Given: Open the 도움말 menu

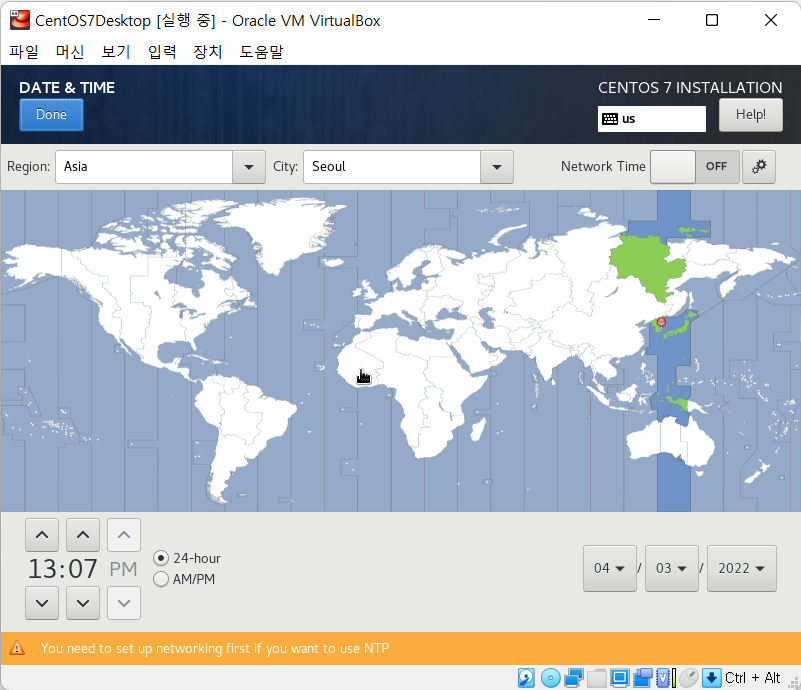Looking at the screenshot, I should [261, 52].
